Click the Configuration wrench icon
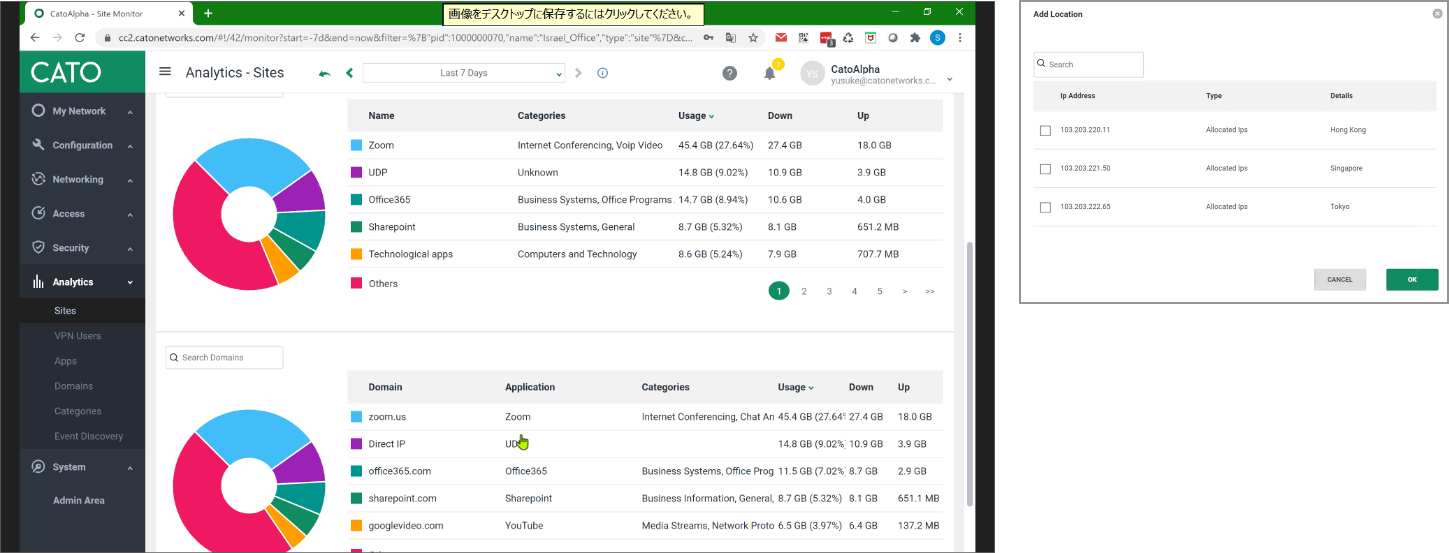 point(38,145)
